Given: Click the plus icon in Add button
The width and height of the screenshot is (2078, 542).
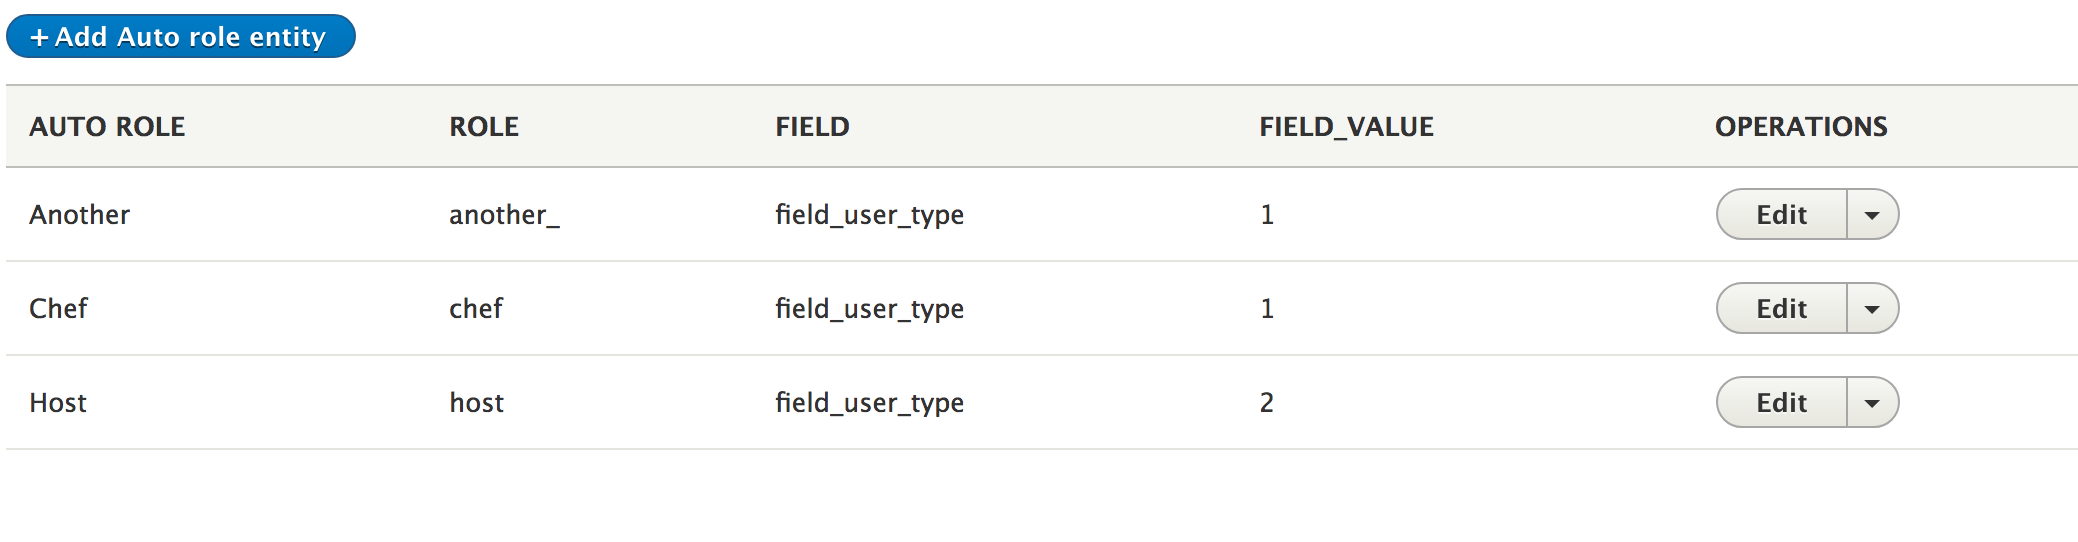Looking at the screenshot, I should 39,38.
